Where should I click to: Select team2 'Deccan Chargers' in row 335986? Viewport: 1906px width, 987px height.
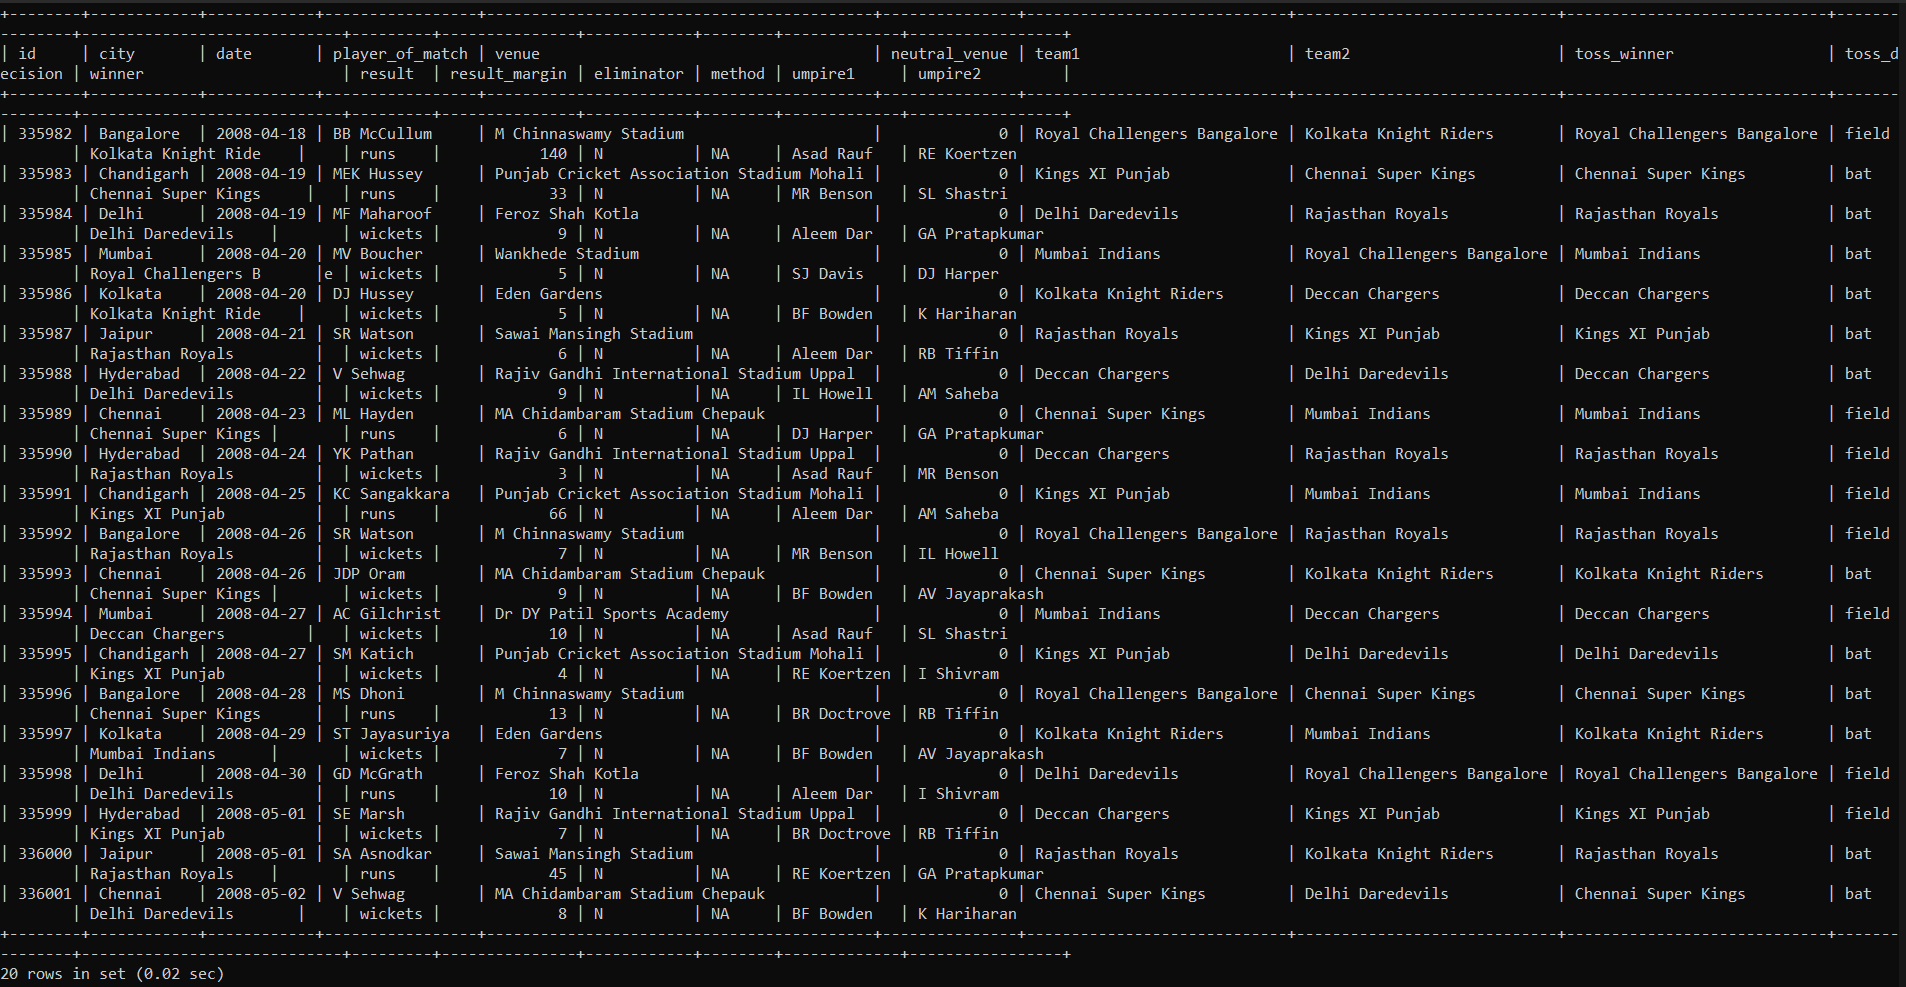[x=1372, y=294]
